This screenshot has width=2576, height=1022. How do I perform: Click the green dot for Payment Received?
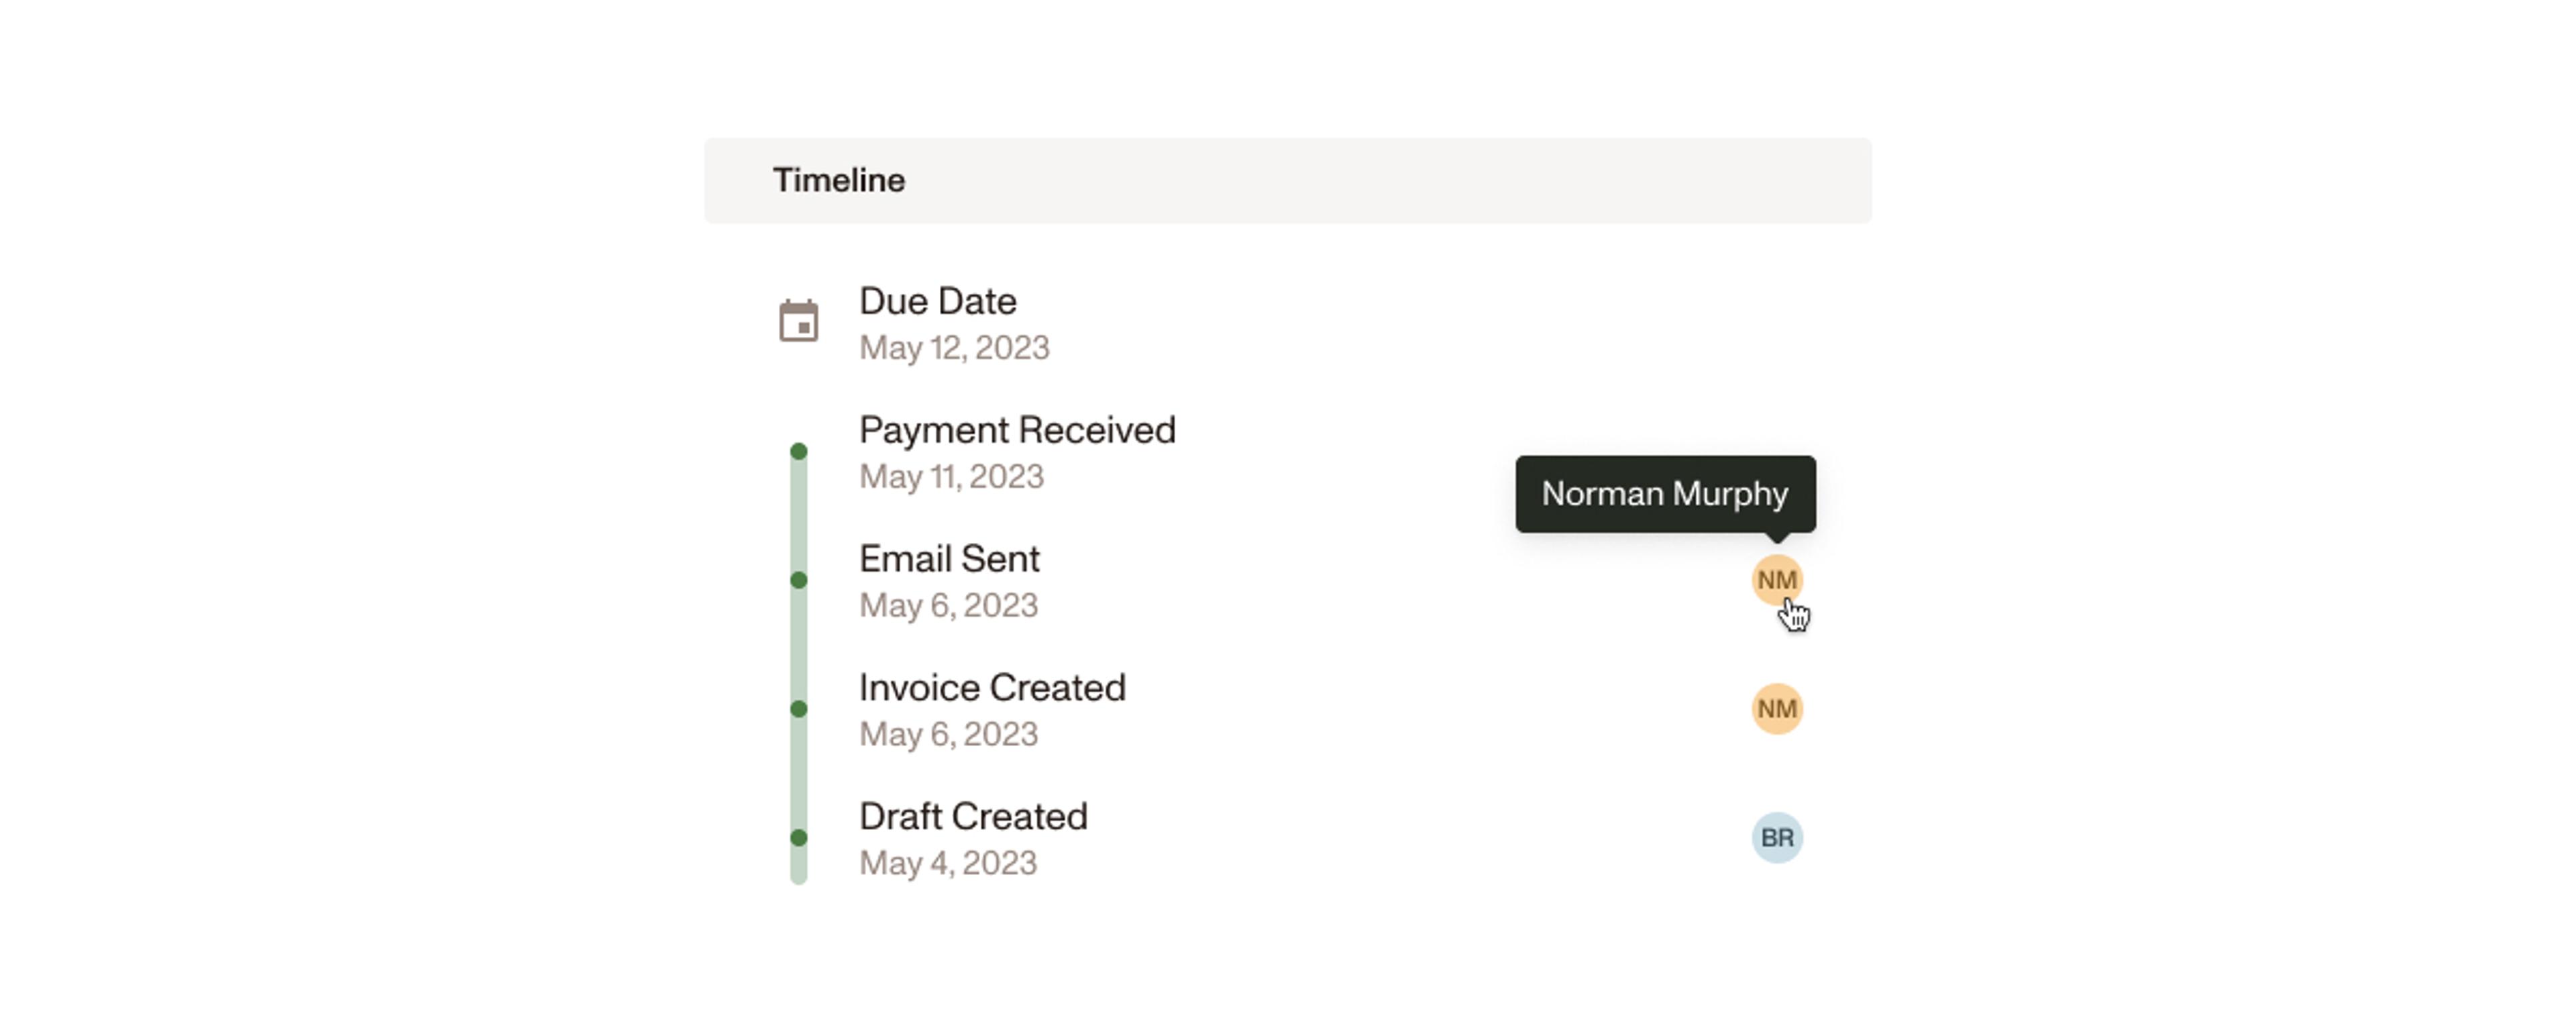[x=798, y=451]
